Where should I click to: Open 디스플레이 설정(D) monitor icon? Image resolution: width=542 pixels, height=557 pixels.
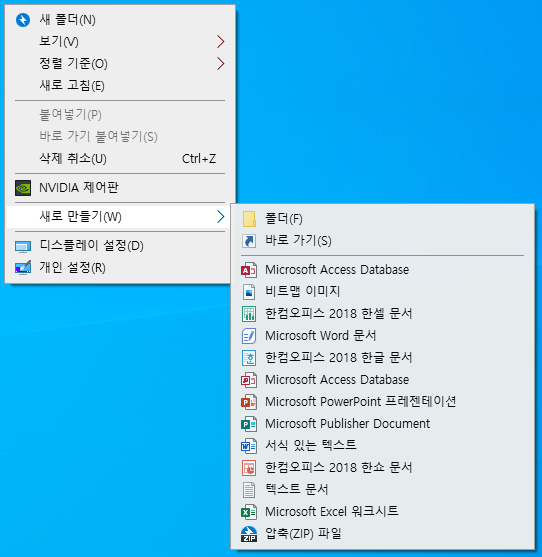point(23,246)
